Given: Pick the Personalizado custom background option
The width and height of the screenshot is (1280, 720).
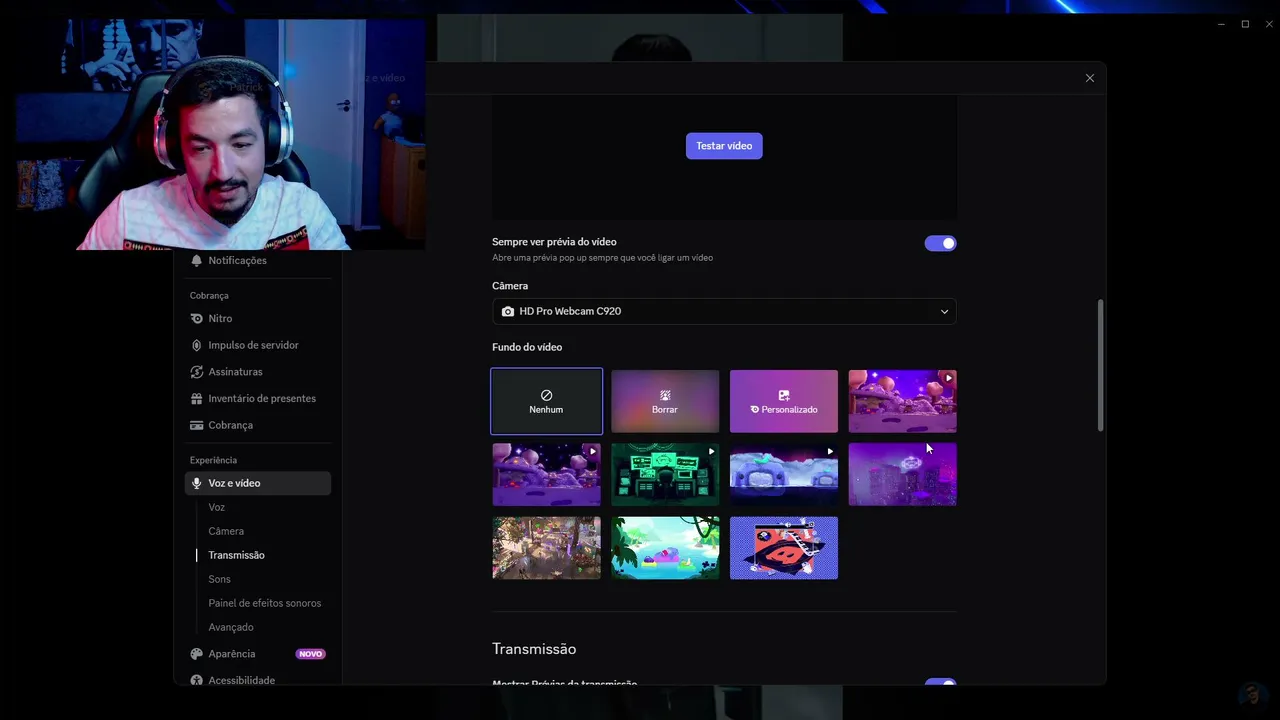Looking at the screenshot, I should pos(784,401).
